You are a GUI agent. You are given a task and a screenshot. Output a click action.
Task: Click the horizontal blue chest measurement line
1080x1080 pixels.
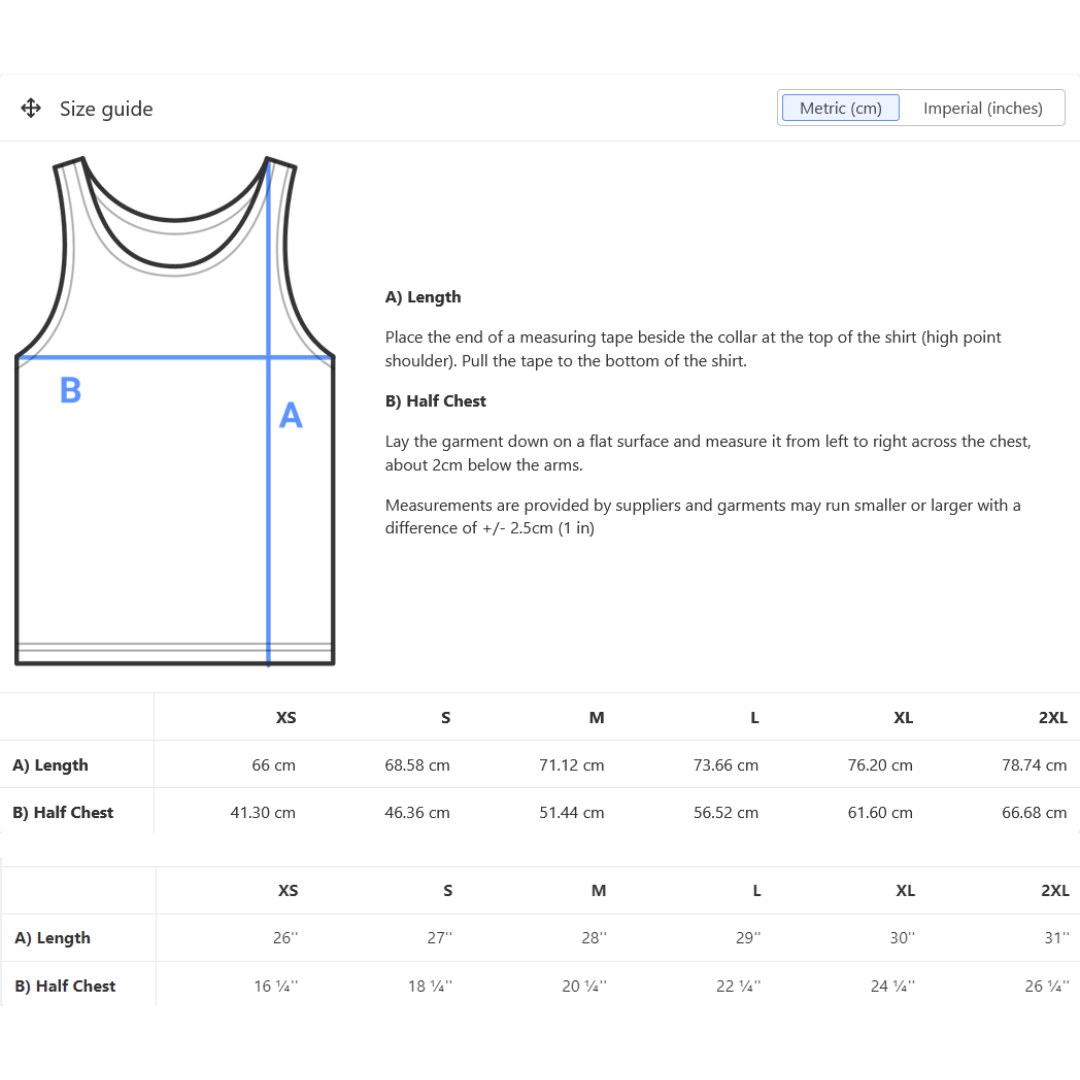[150, 358]
